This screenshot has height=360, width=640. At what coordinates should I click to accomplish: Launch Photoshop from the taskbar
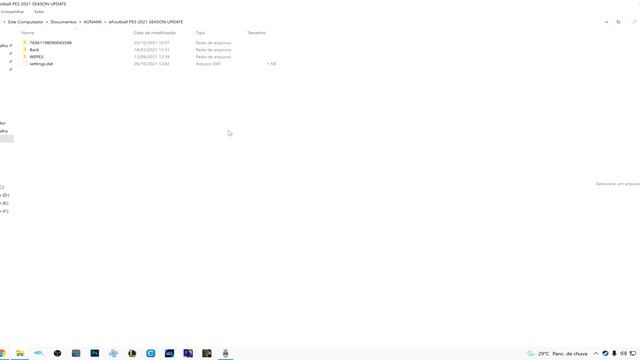click(x=95, y=353)
